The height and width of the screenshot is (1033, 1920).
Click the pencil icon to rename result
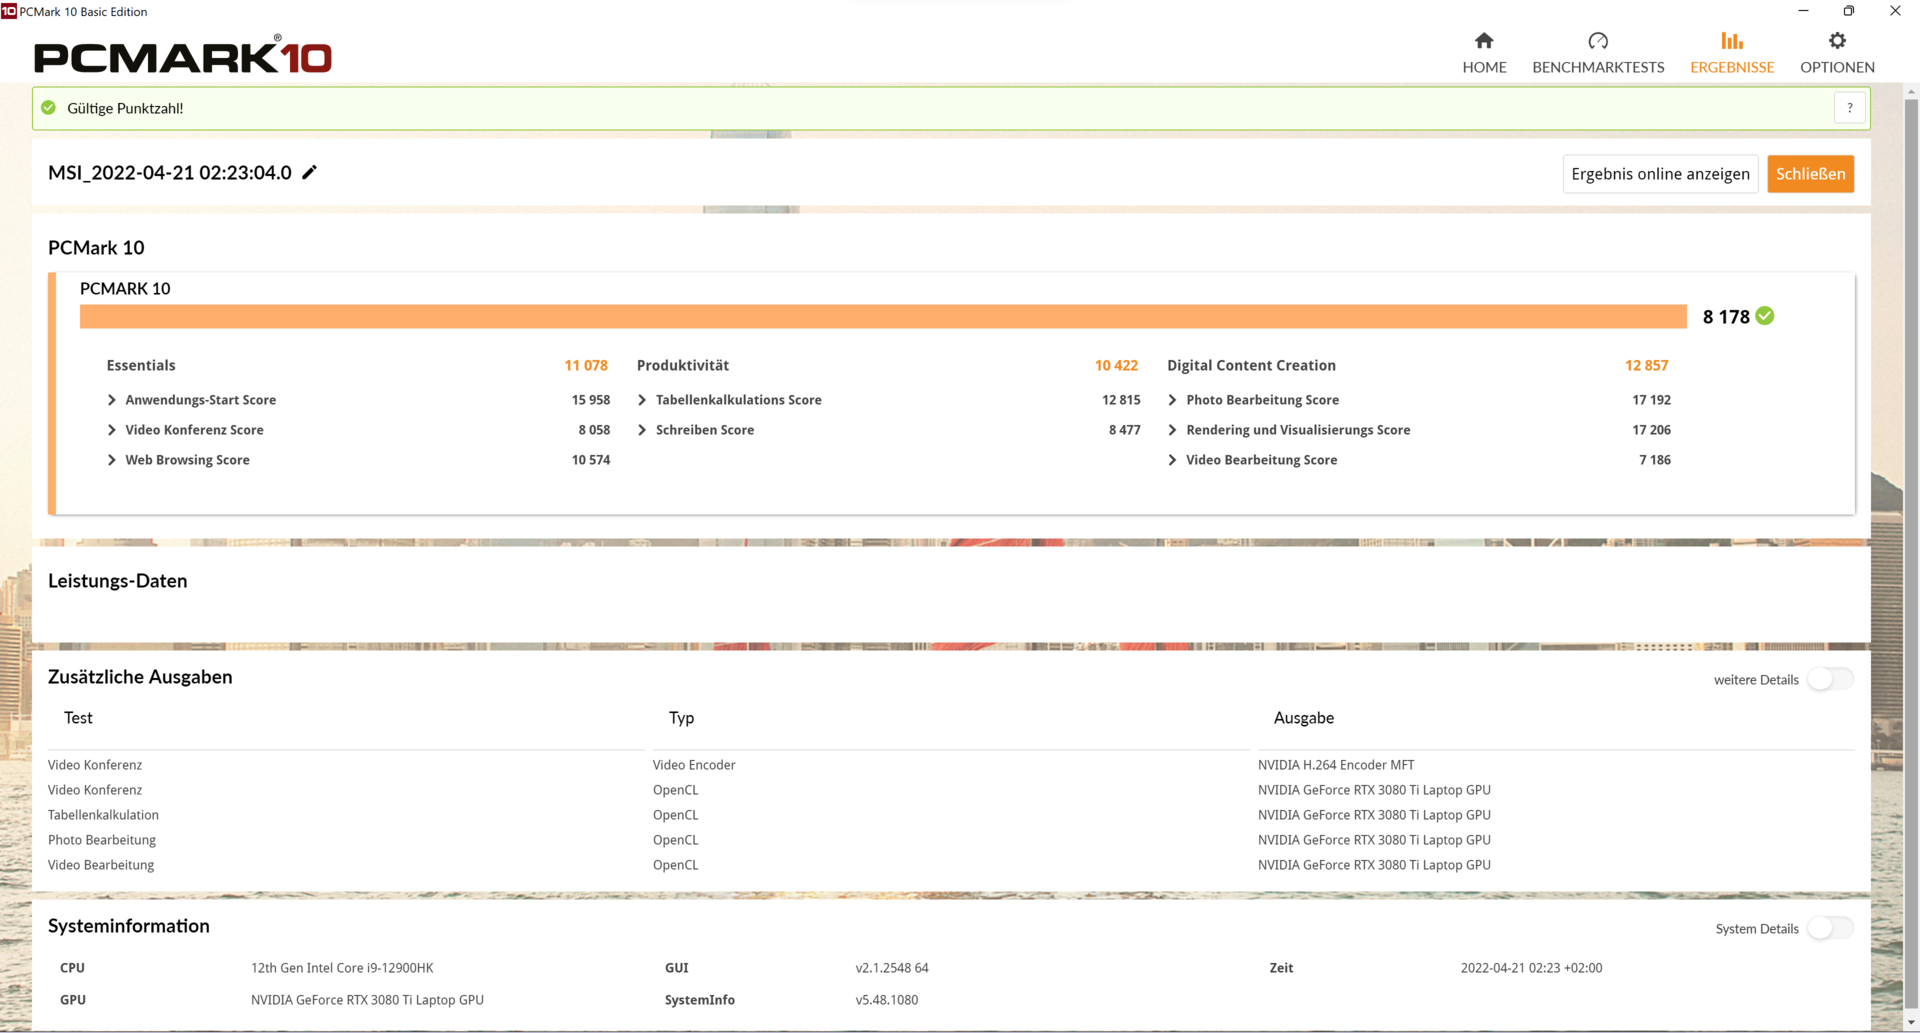310,173
